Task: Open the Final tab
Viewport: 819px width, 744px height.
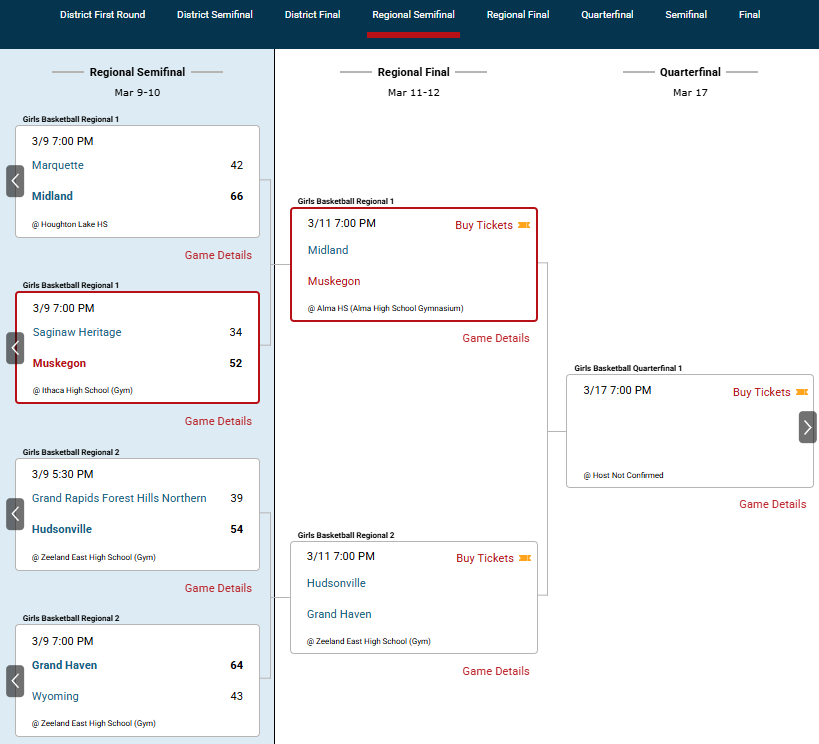Action: [749, 15]
